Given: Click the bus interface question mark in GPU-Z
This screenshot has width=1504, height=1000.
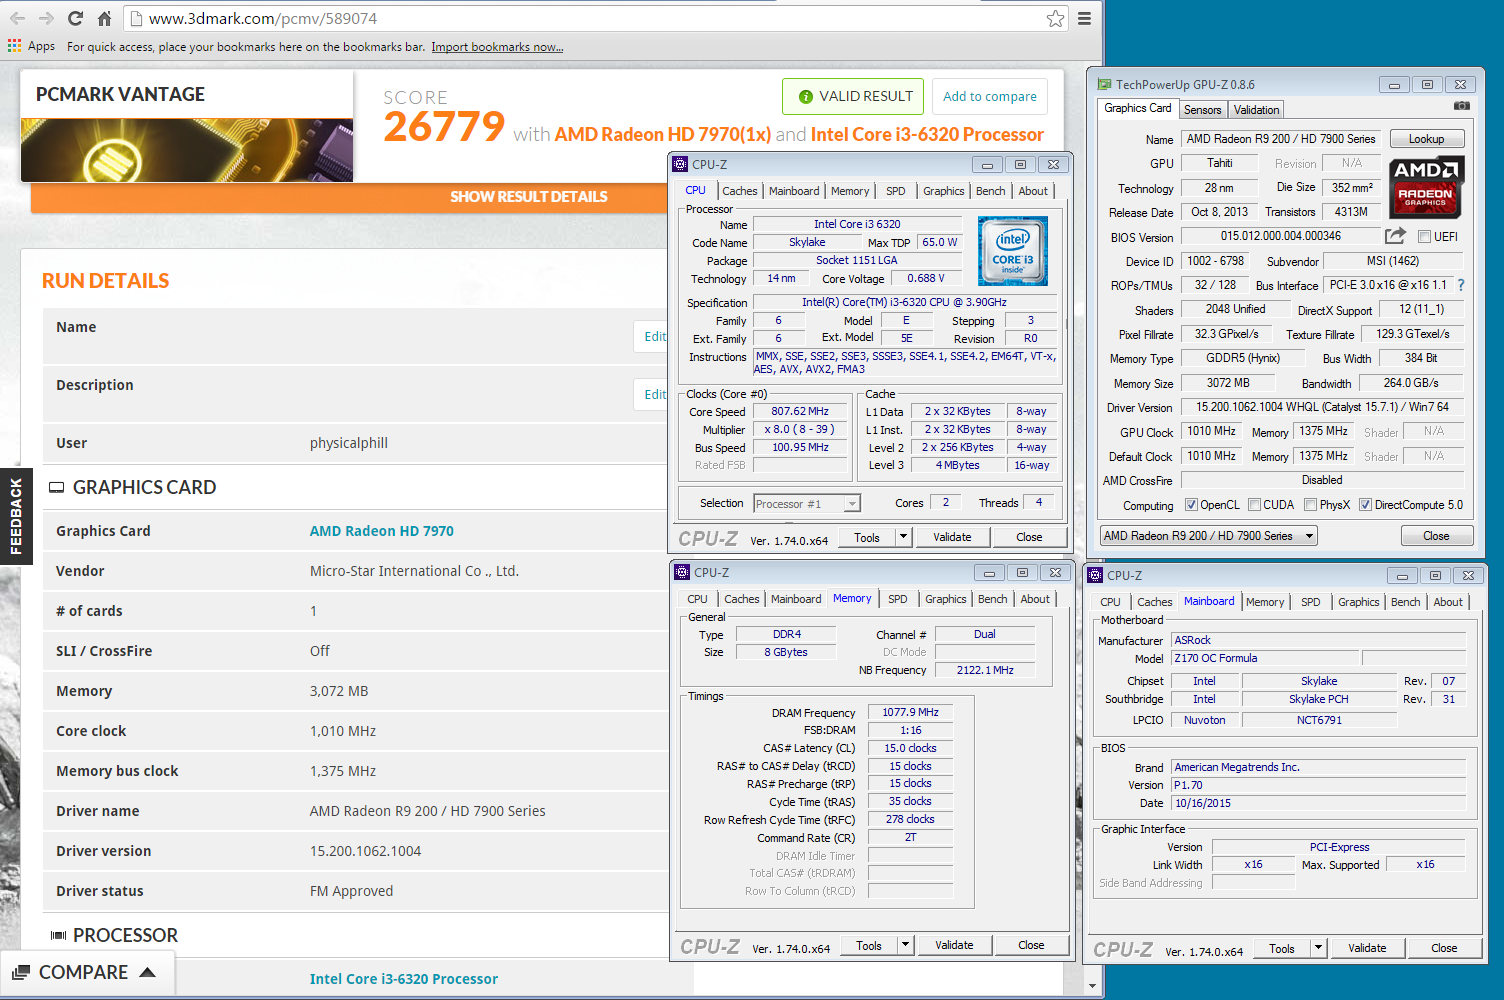Looking at the screenshot, I should coord(1461,285).
